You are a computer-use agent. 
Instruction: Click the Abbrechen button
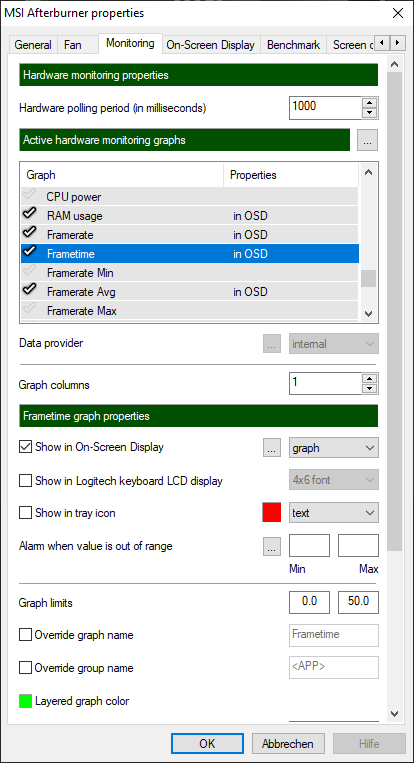(288, 744)
